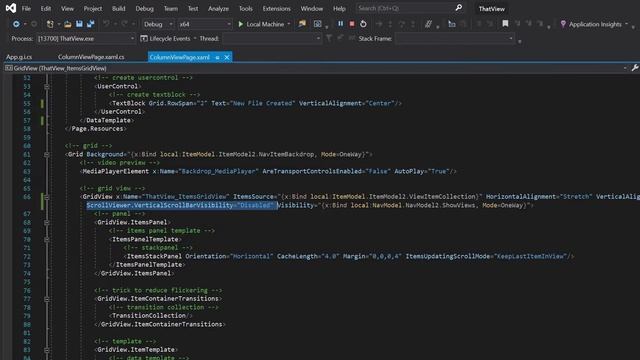Open the Tools menu

(246, 8)
